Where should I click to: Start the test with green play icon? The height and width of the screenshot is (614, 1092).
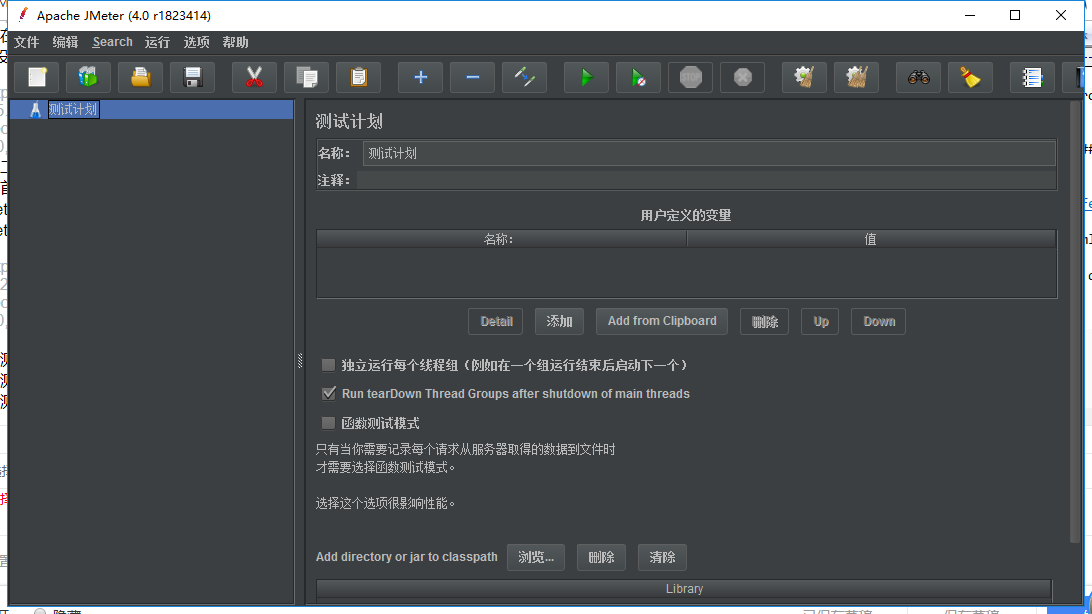coord(586,77)
